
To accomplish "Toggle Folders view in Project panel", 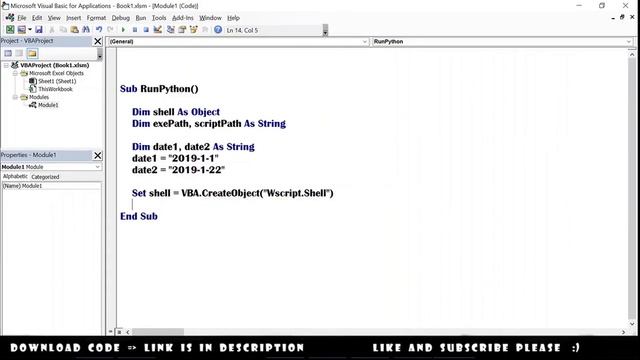I will pos(32,53).
